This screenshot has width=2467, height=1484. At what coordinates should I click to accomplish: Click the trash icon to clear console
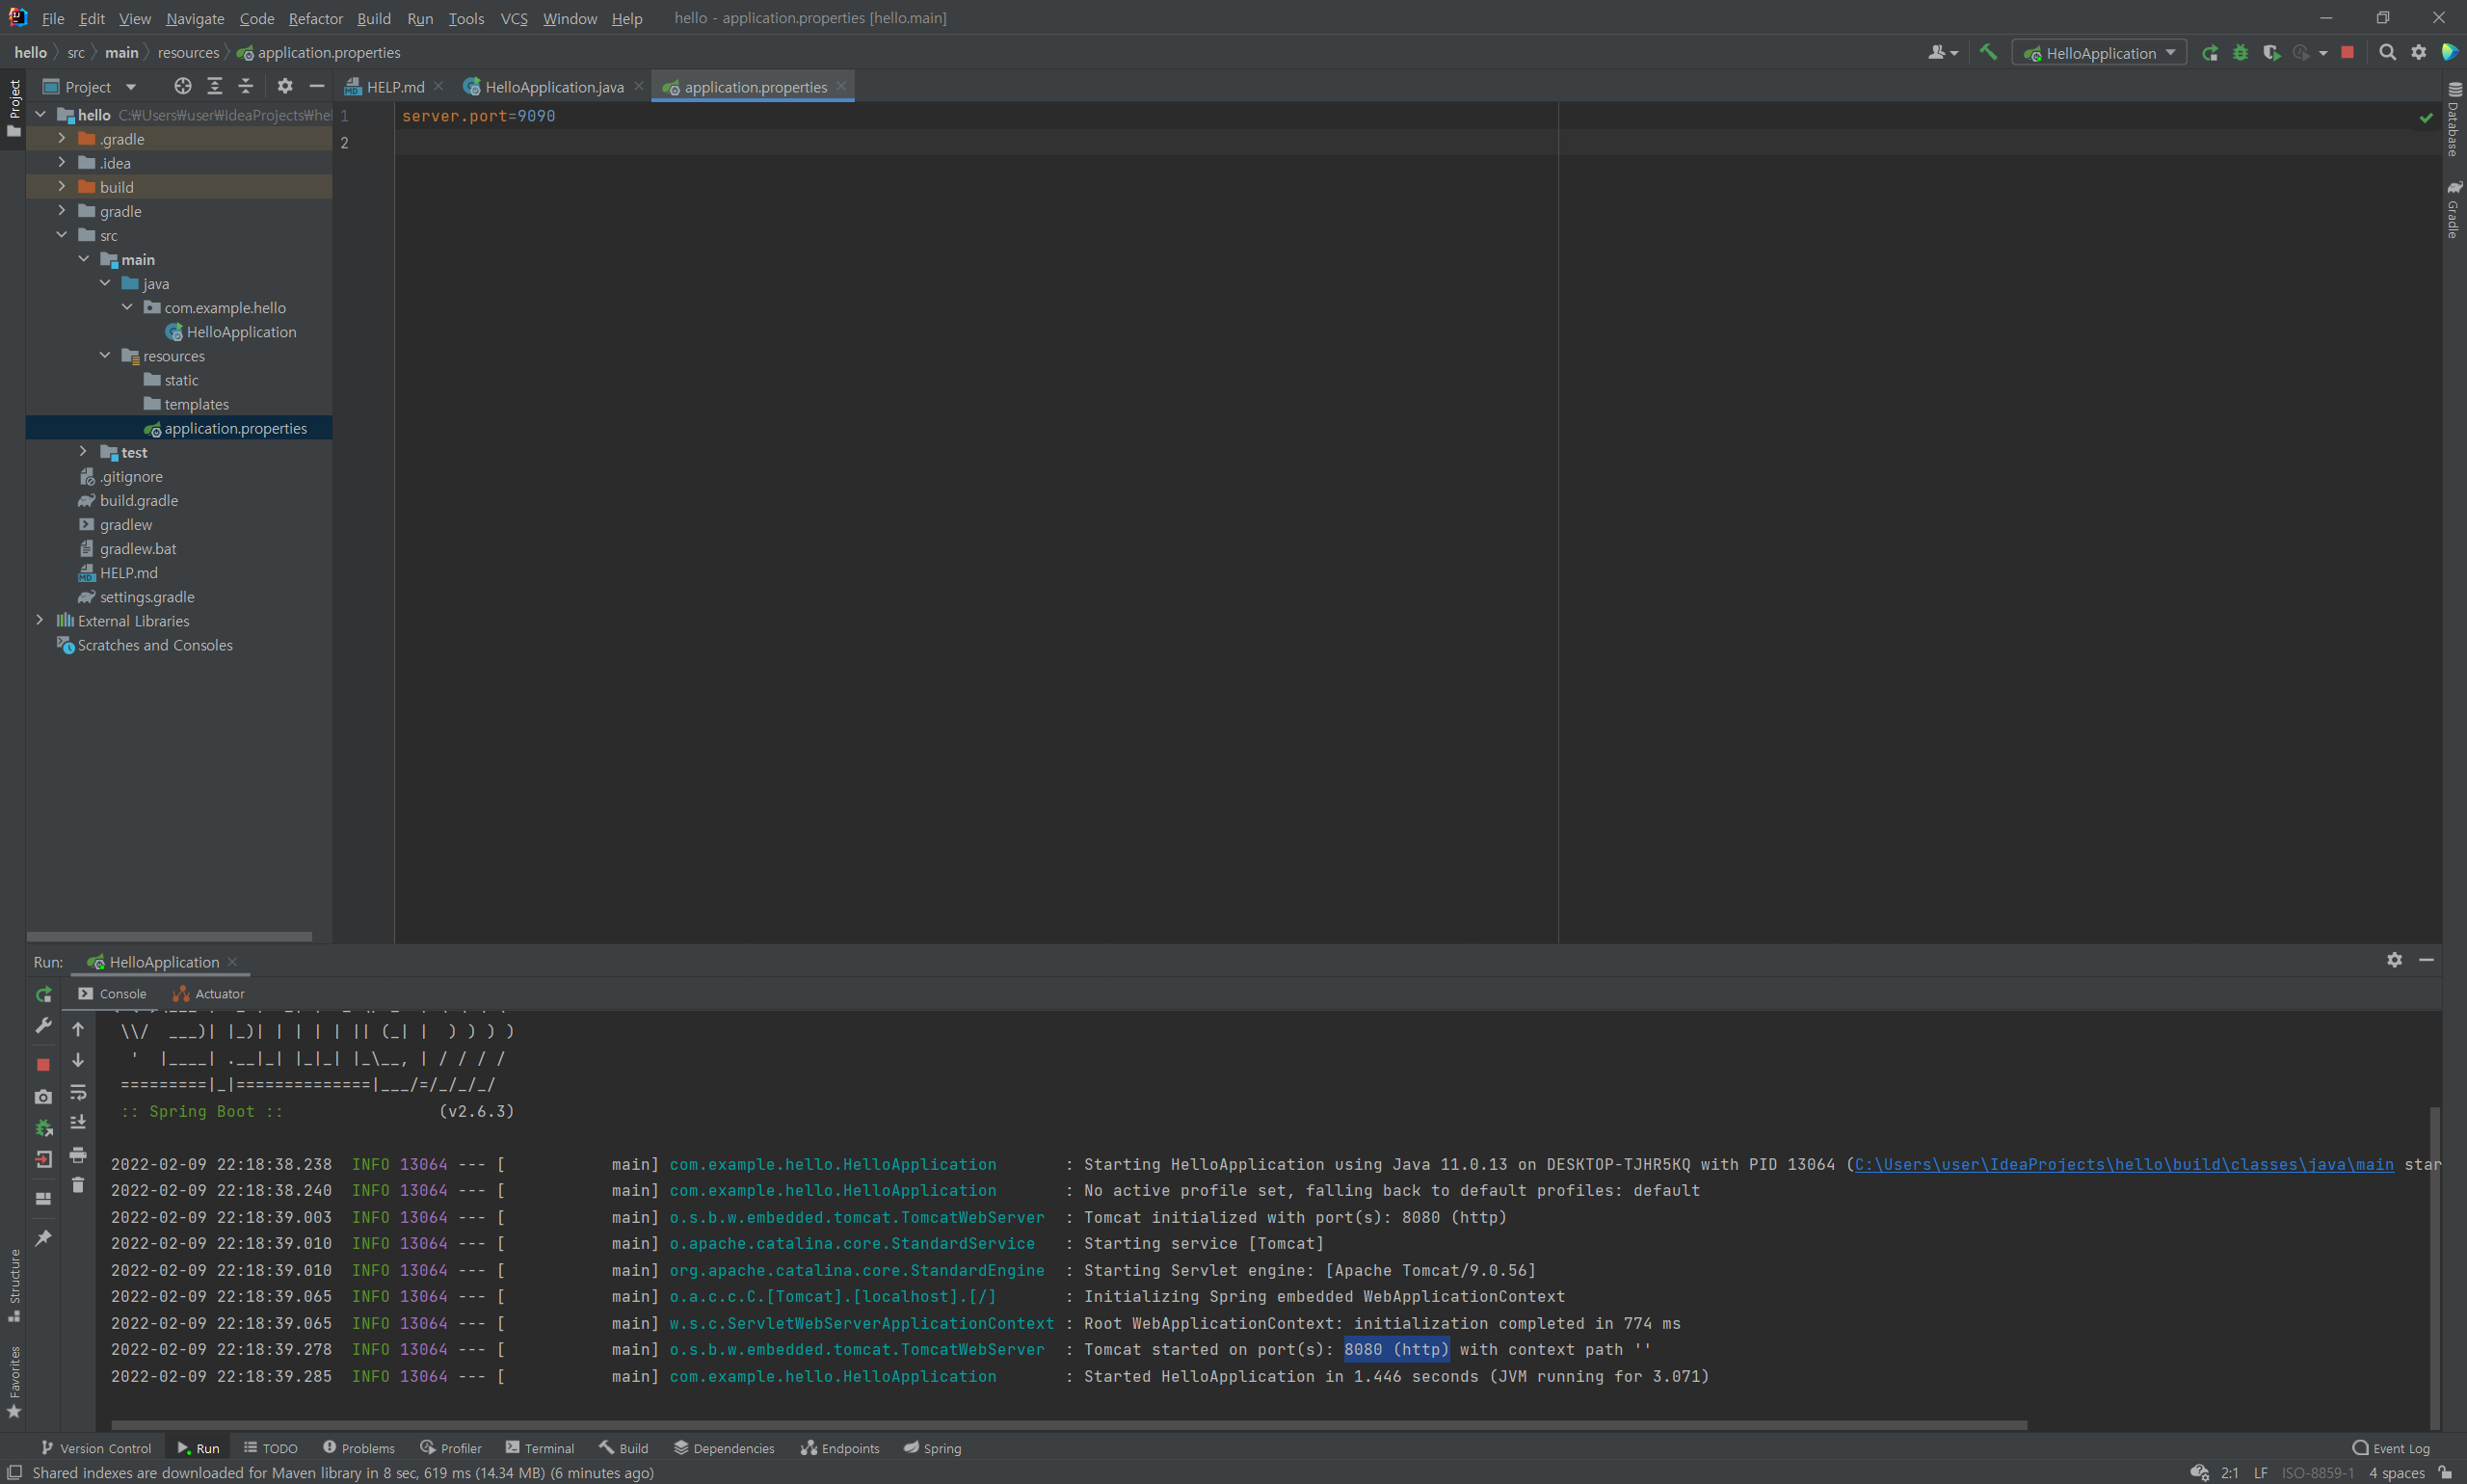pyautogui.click(x=78, y=1185)
